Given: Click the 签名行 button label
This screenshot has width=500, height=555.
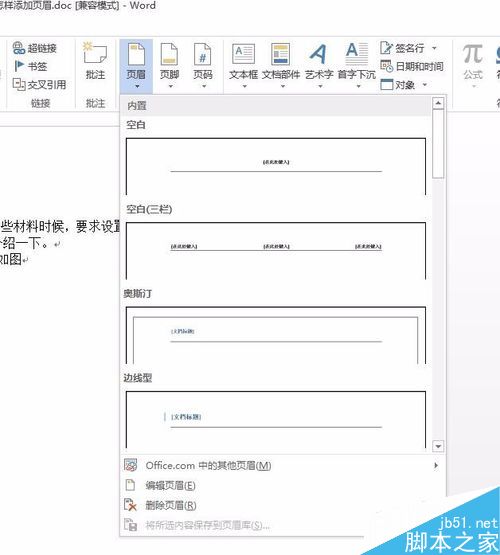Looking at the screenshot, I should 409,48.
